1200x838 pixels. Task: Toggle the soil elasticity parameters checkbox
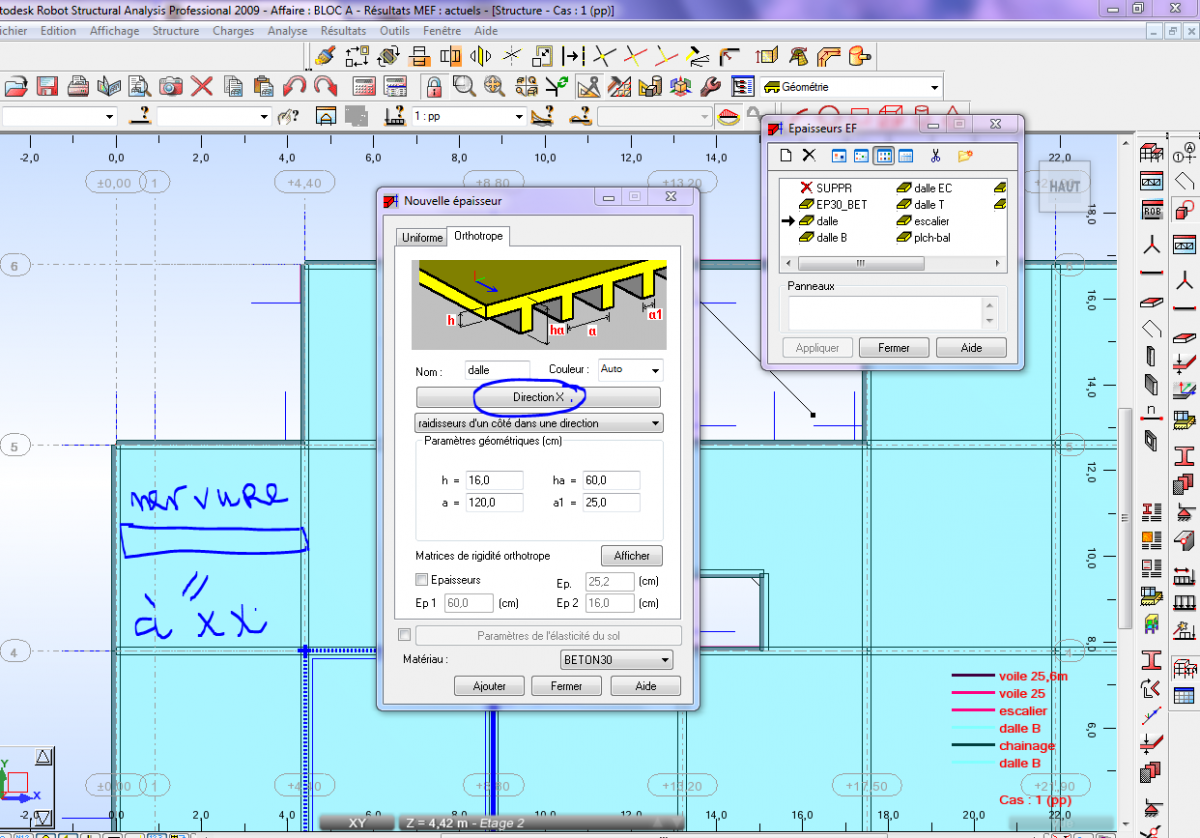404,635
